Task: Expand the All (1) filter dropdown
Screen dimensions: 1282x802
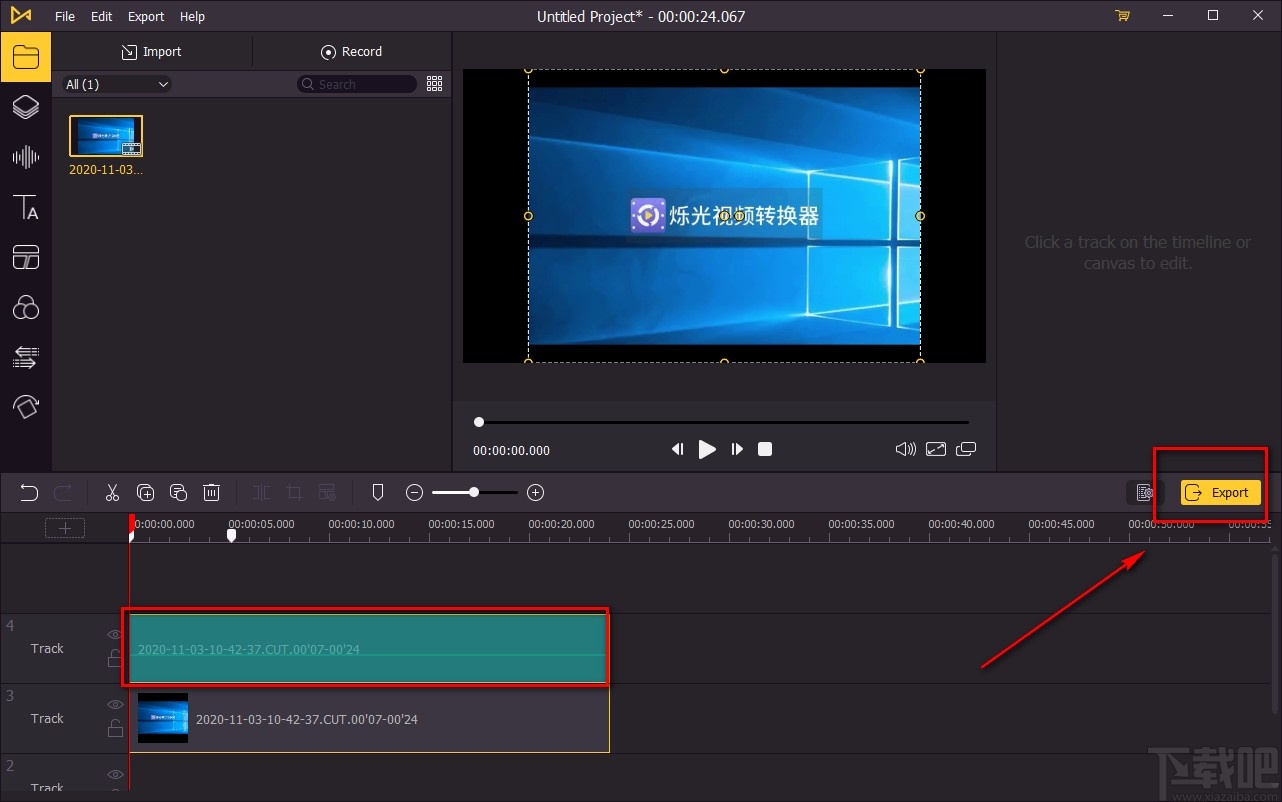Action: pyautogui.click(x=117, y=84)
